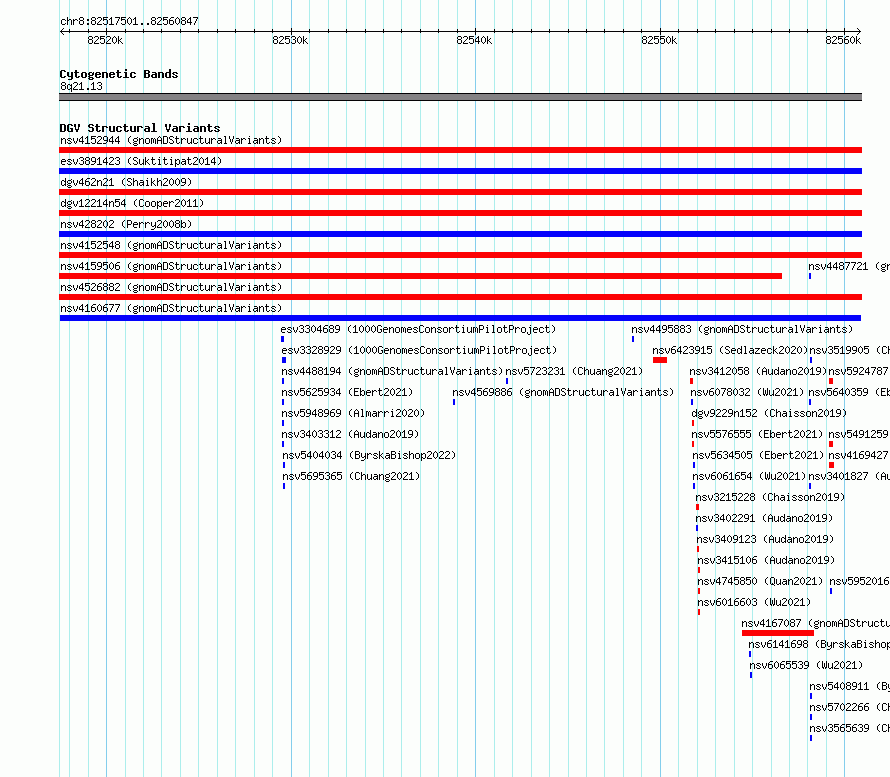This screenshot has height=777, width=890.
Task: Click the nsv4167087 gnomAD label
Action: (x=816, y=623)
